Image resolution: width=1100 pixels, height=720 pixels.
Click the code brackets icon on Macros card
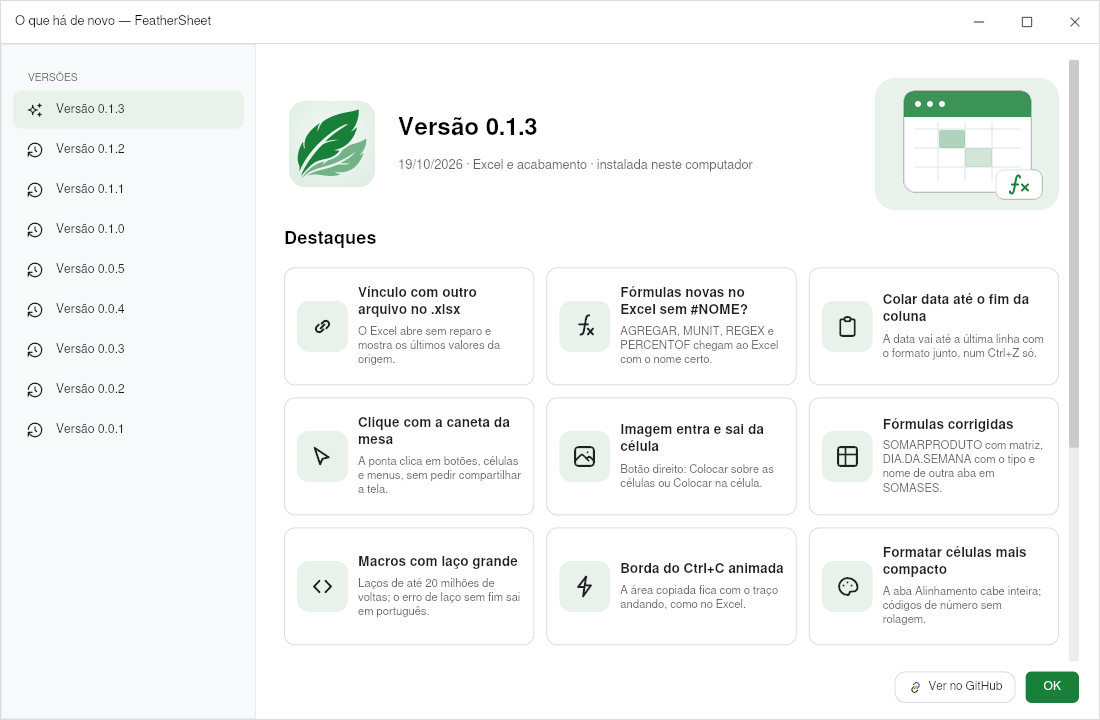coord(323,586)
